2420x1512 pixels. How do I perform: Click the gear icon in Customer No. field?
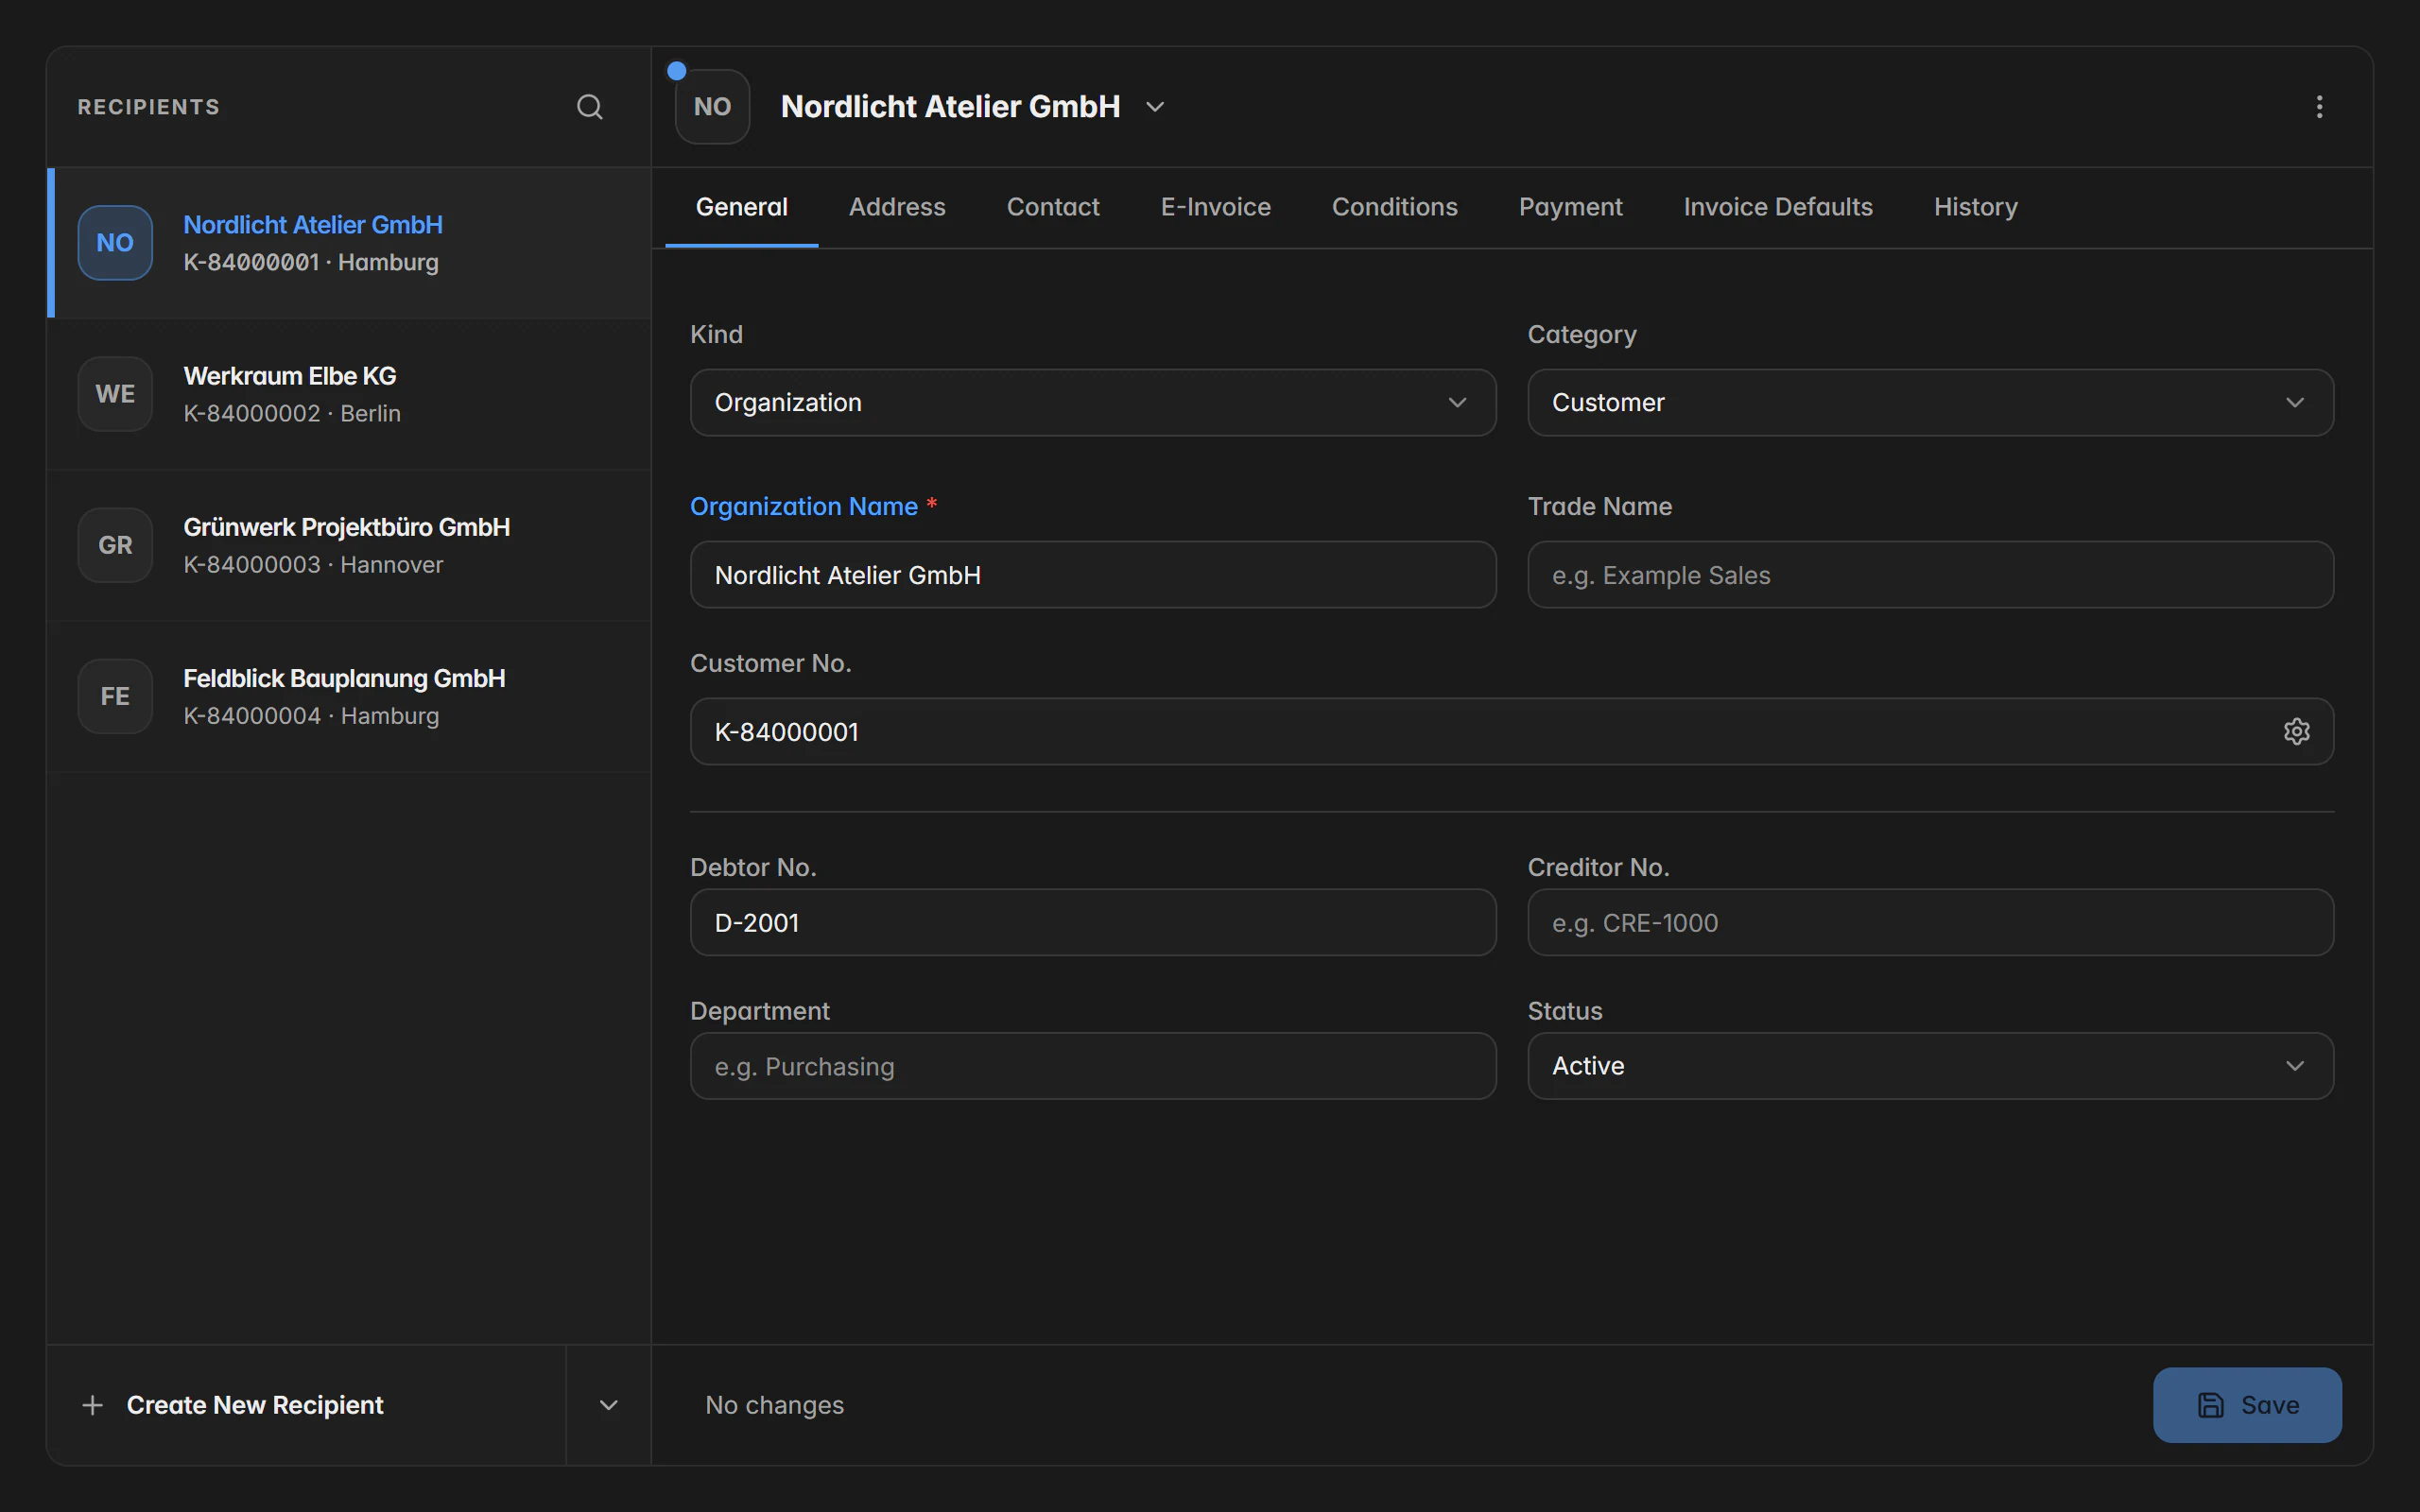(2296, 732)
